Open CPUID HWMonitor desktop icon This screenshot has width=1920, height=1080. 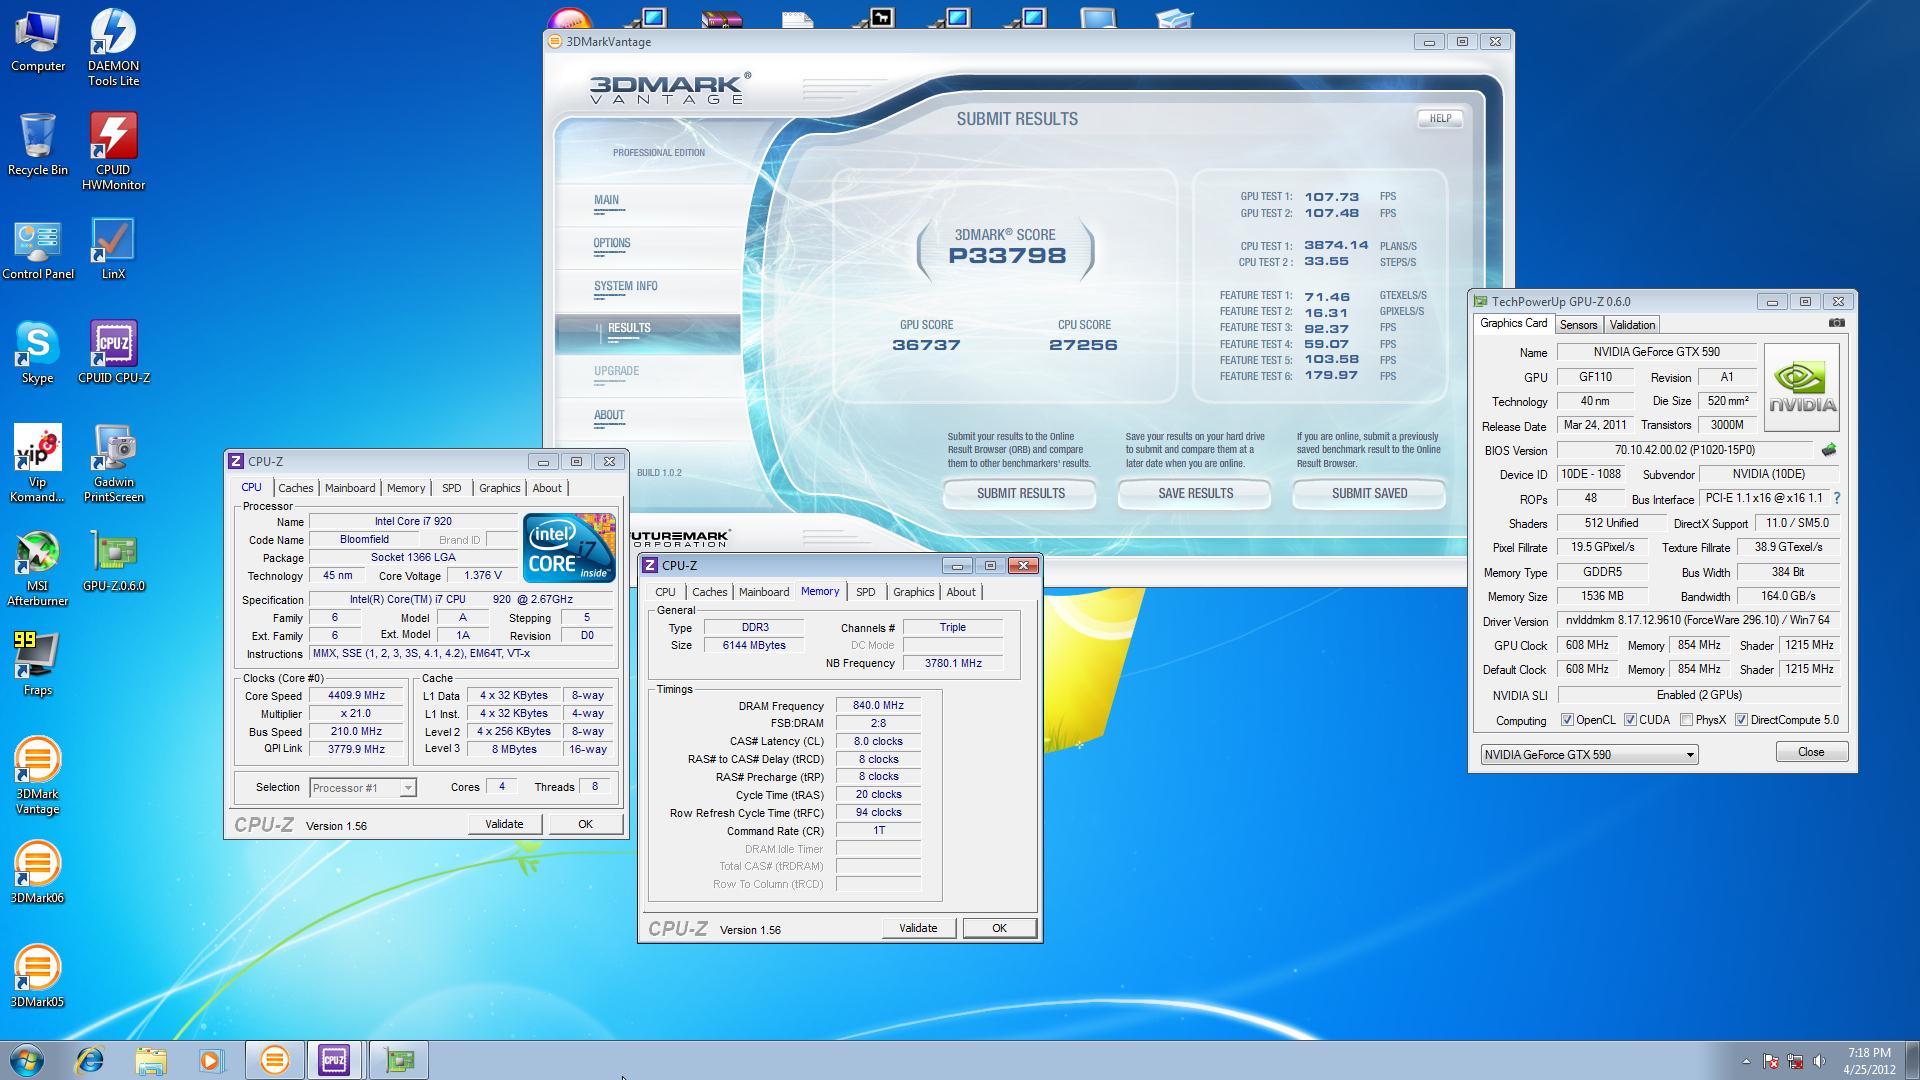click(x=113, y=137)
